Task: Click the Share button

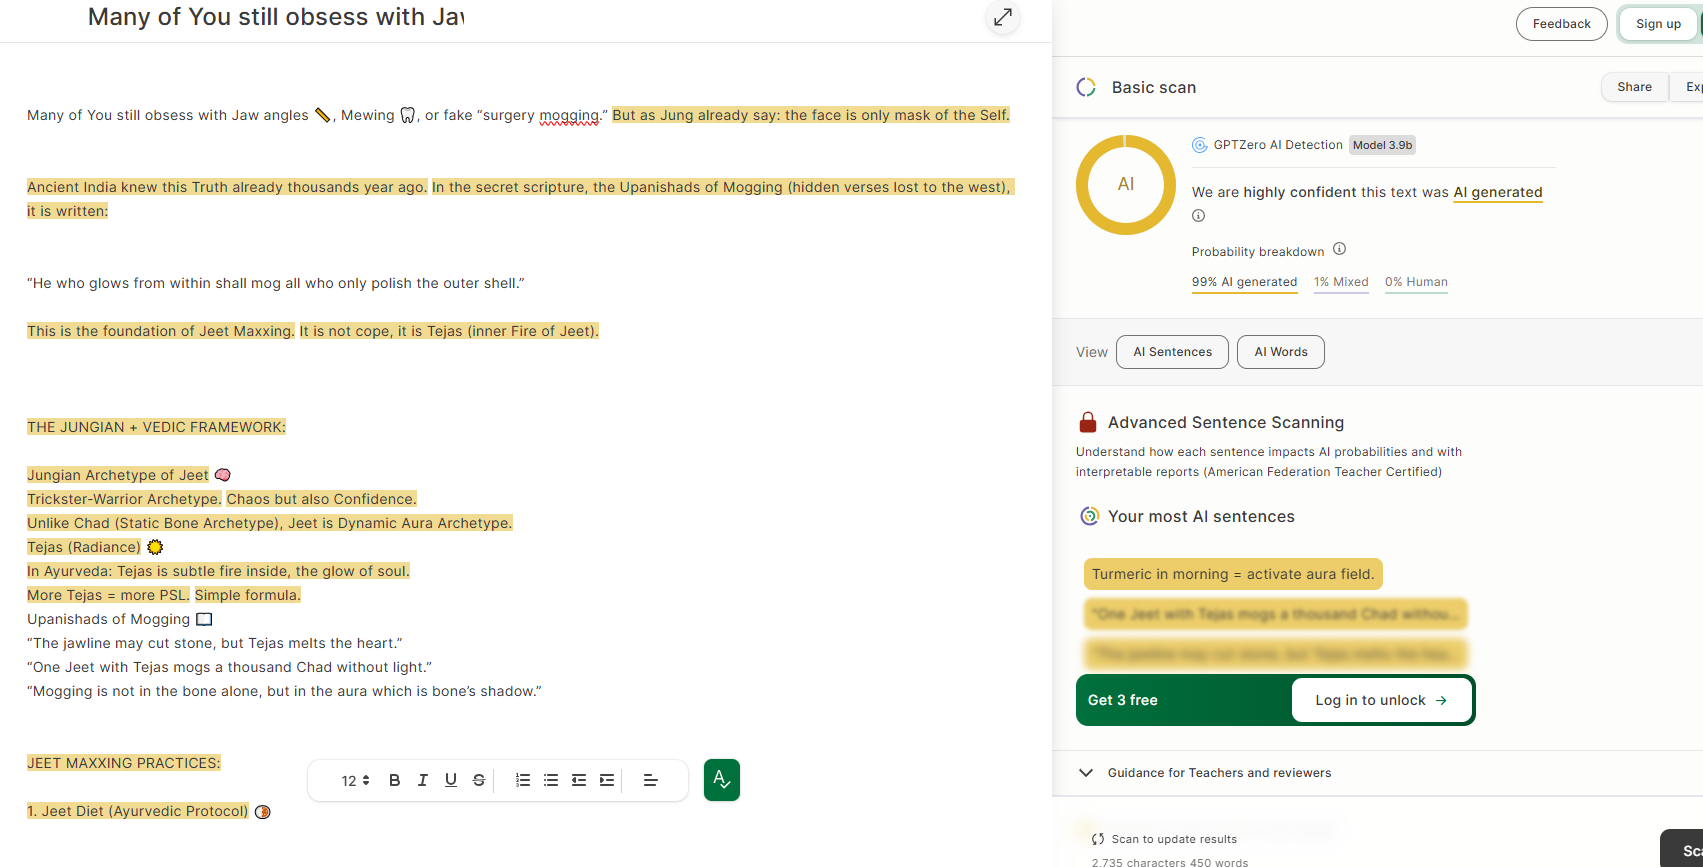Action: [x=1634, y=87]
